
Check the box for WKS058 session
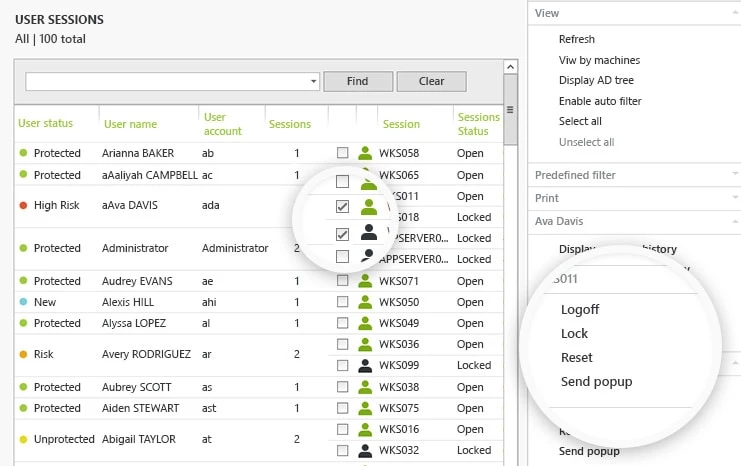343,154
